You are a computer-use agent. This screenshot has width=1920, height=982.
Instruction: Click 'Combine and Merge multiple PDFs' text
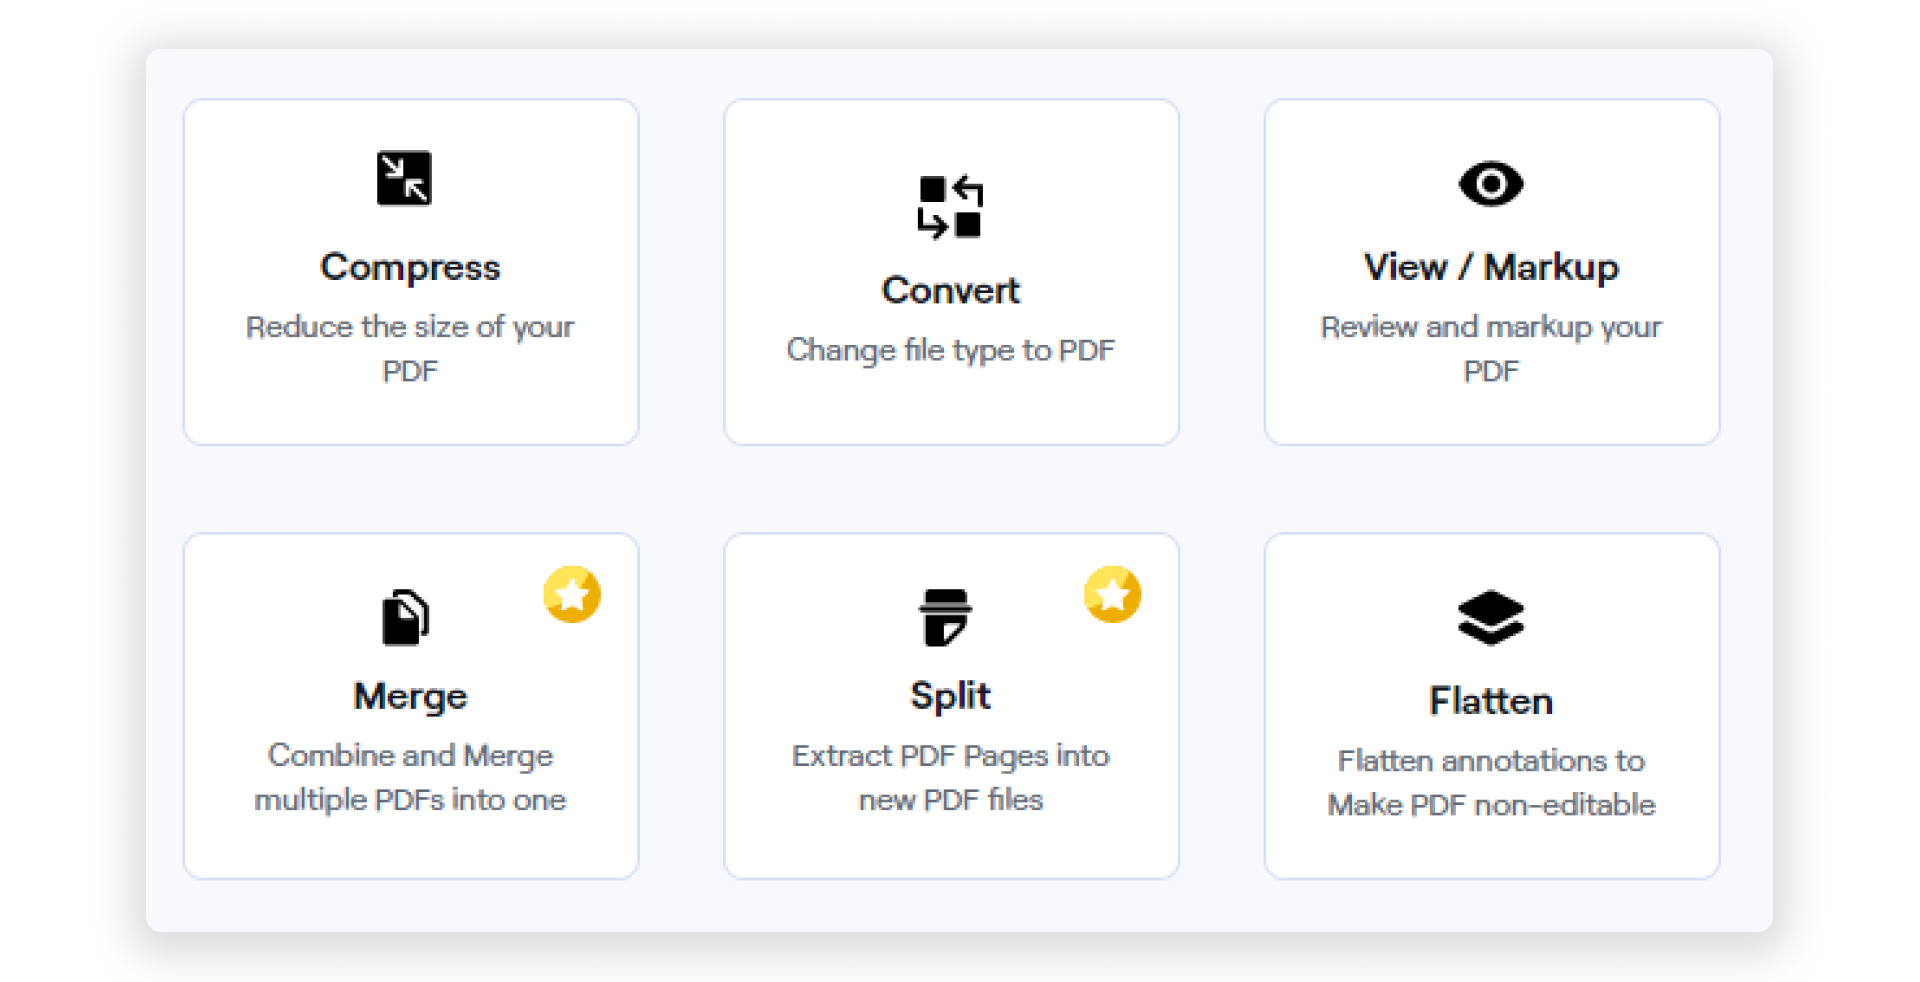point(410,777)
